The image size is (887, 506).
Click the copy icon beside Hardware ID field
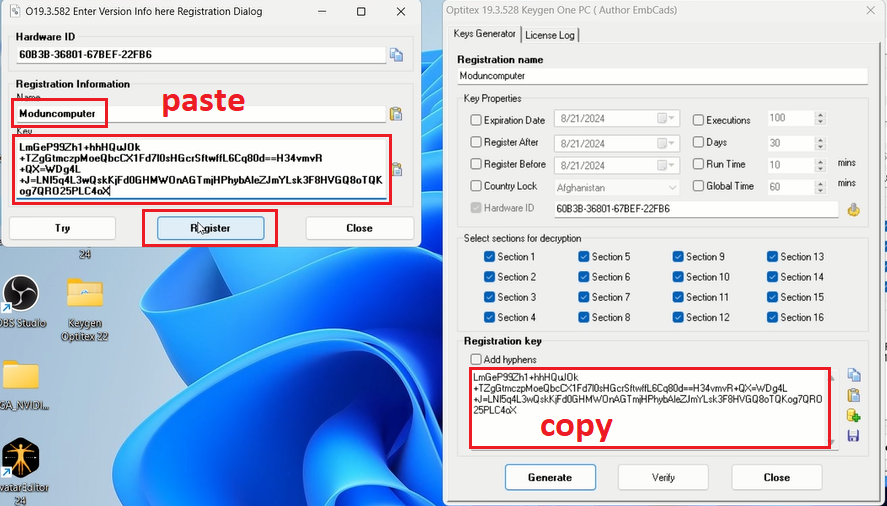click(x=396, y=55)
